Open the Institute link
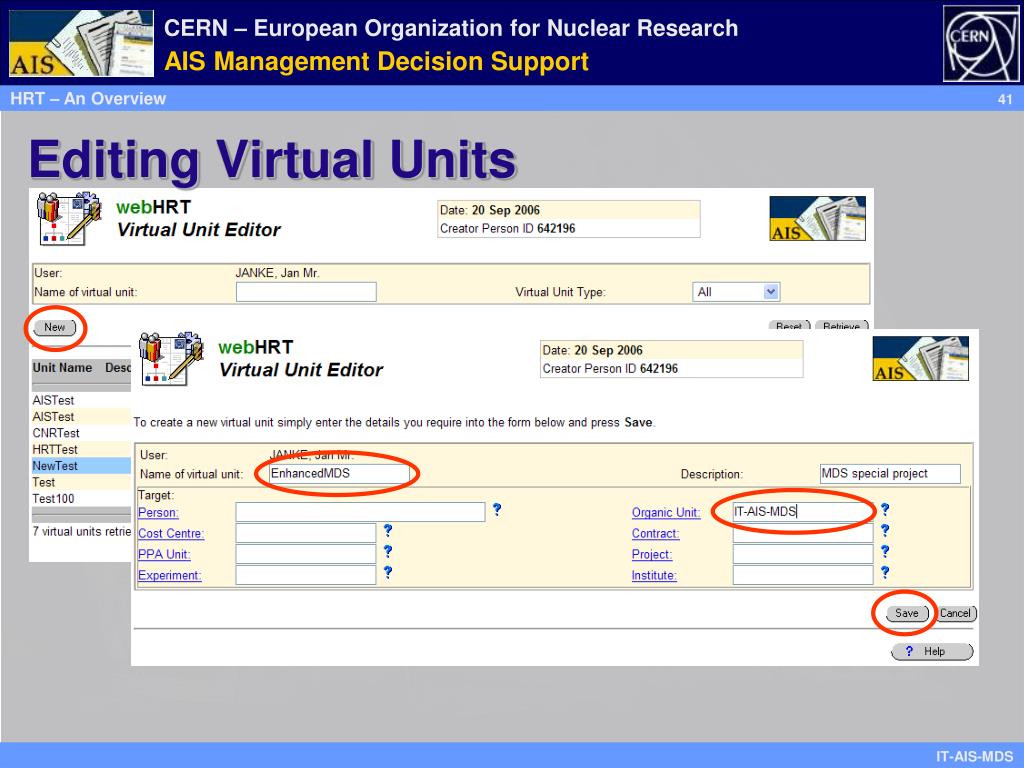Screen dimensions: 1024x768 (654, 575)
